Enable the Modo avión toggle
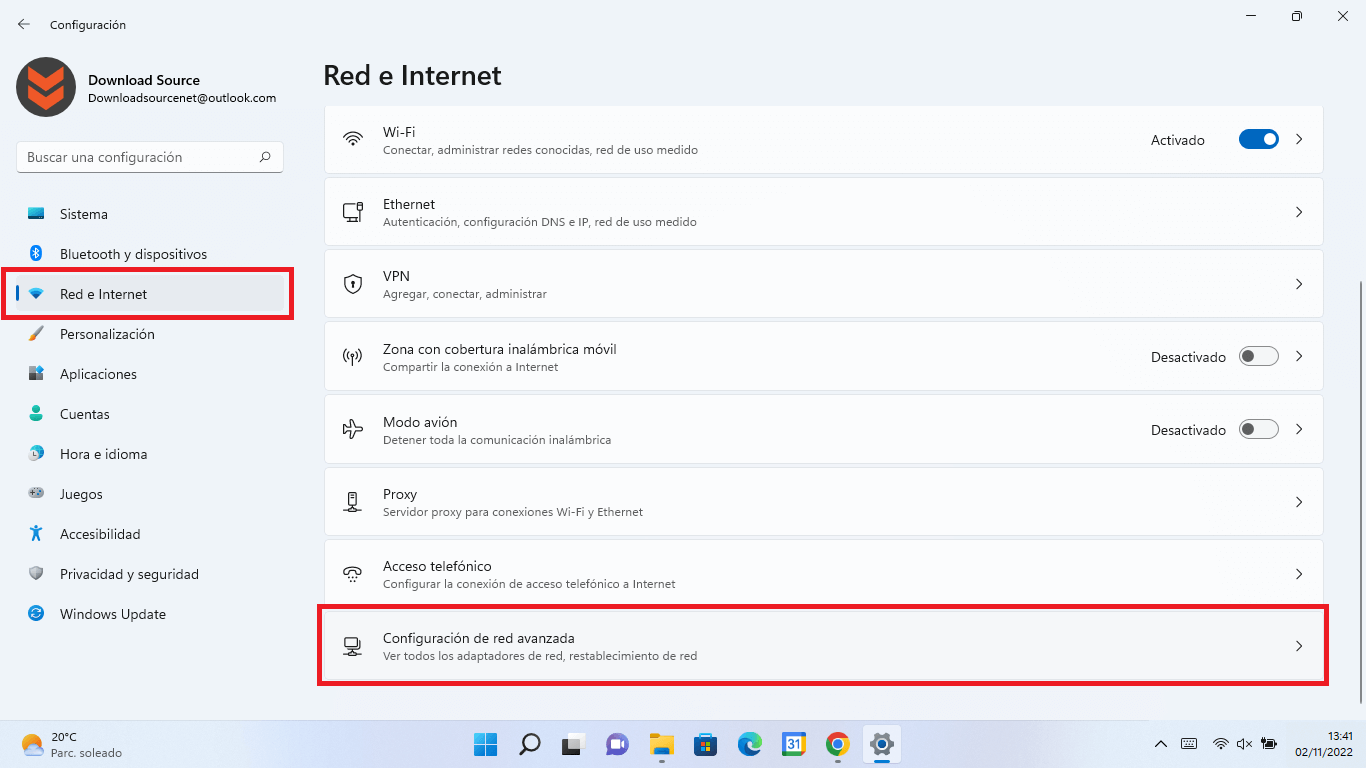This screenshot has height=768, width=1366. pyautogui.click(x=1259, y=429)
